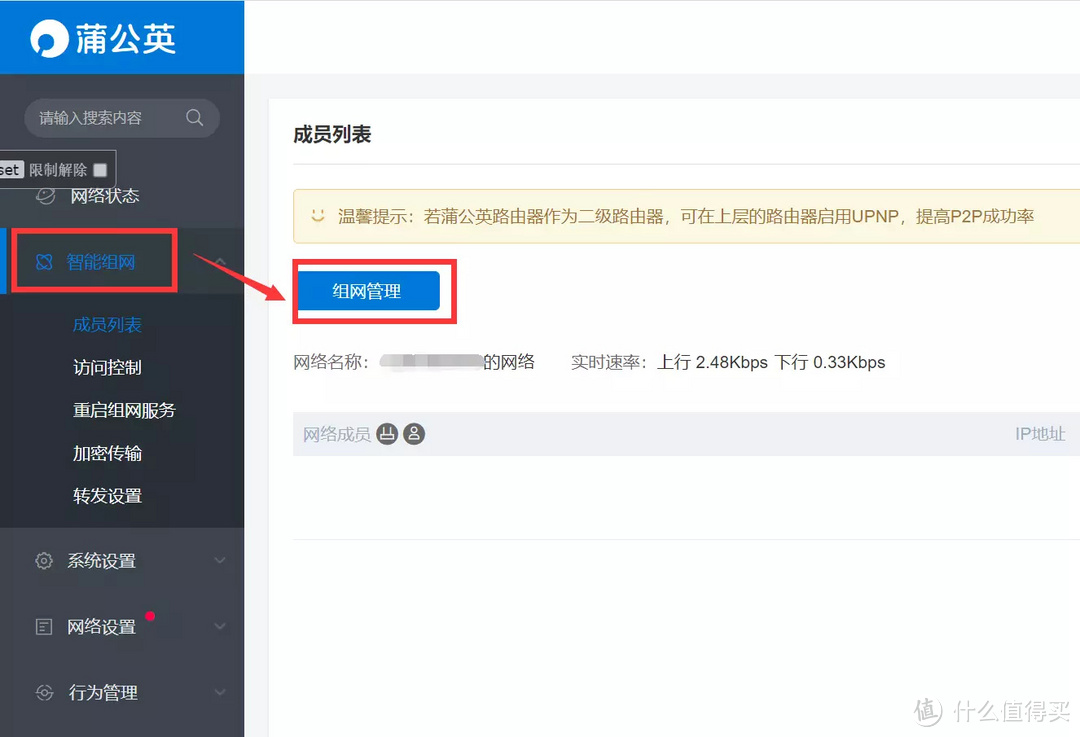Viewport: 1080px width, 737px height.
Task: Select 成员列表 in the sidebar
Action: point(106,324)
